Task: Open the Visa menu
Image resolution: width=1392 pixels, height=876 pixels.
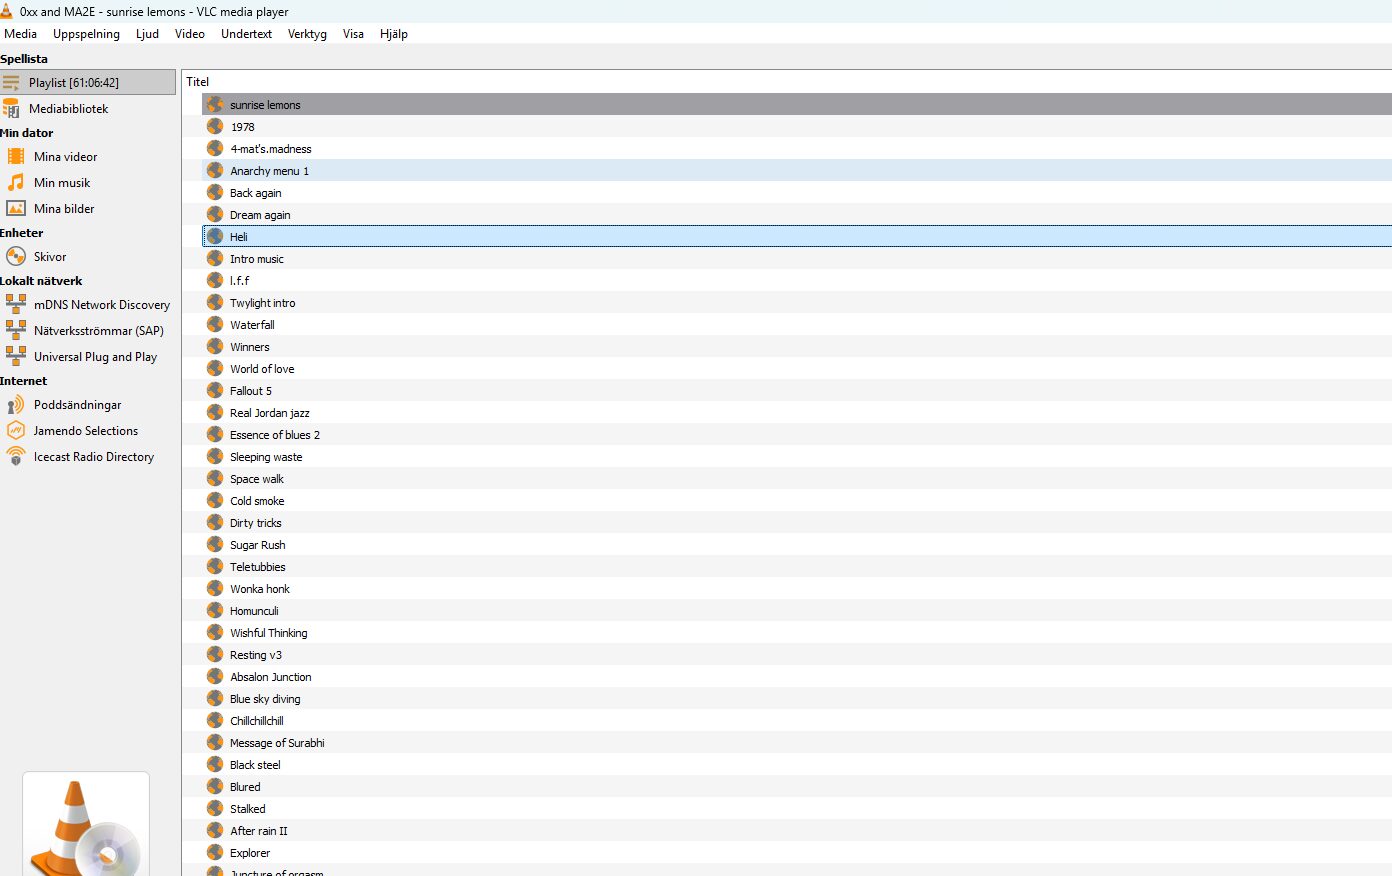Action: (353, 34)
